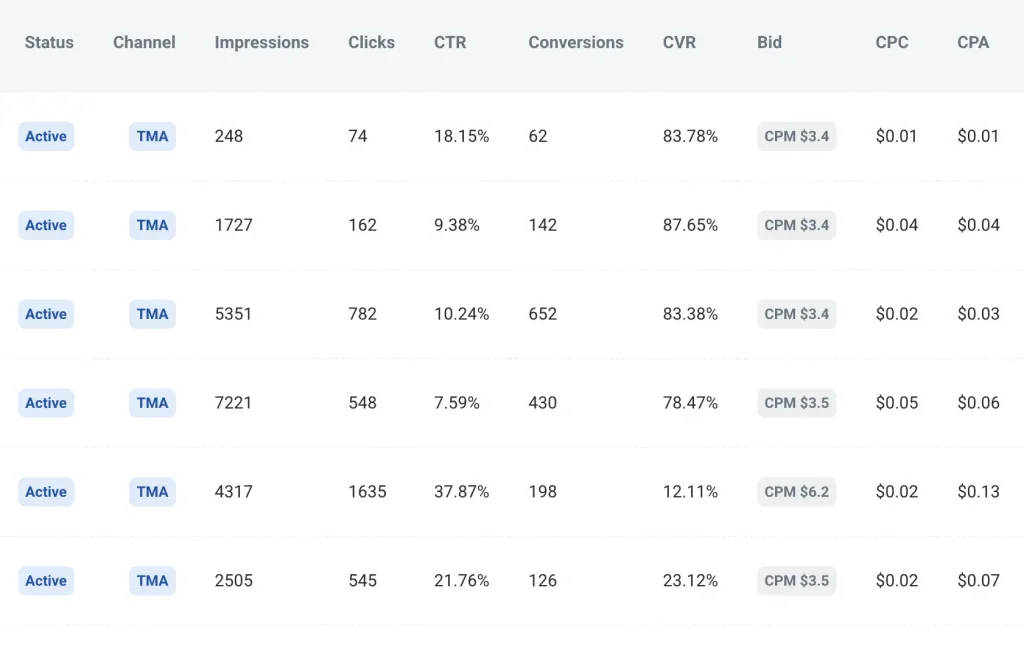This screenshot has width=1024, height=649.
Task: Select the Channel column header
Action: [x=144, y=42]
